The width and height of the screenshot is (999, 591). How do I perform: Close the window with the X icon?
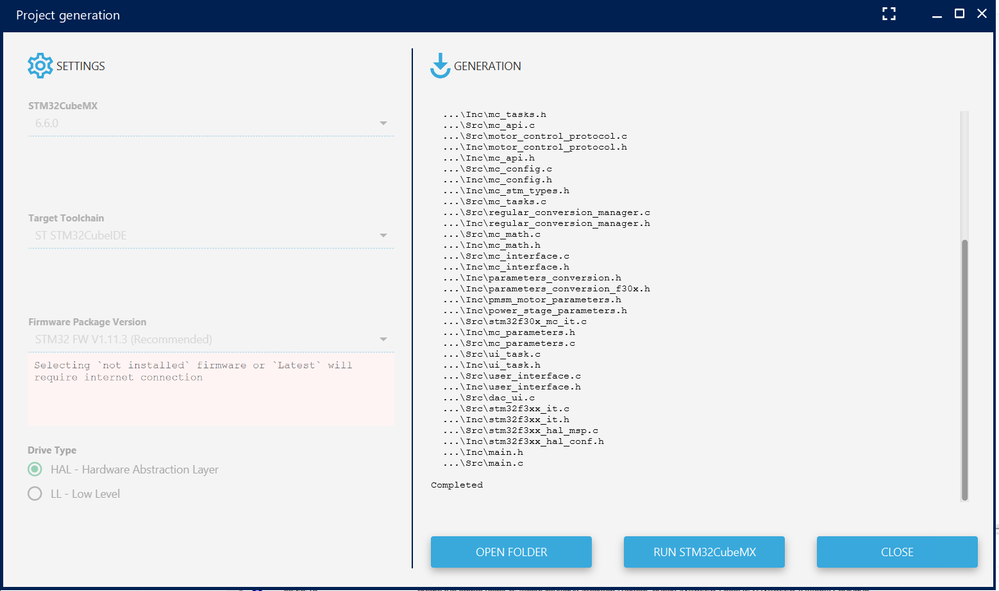pyautogui.click(x=982, y=13)
